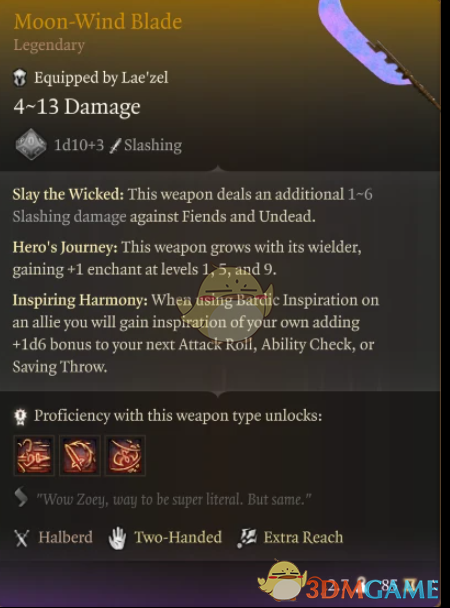Click the 3DMGAME watermark logo
The image size is (450, 608).
click(x=348, y=583)
